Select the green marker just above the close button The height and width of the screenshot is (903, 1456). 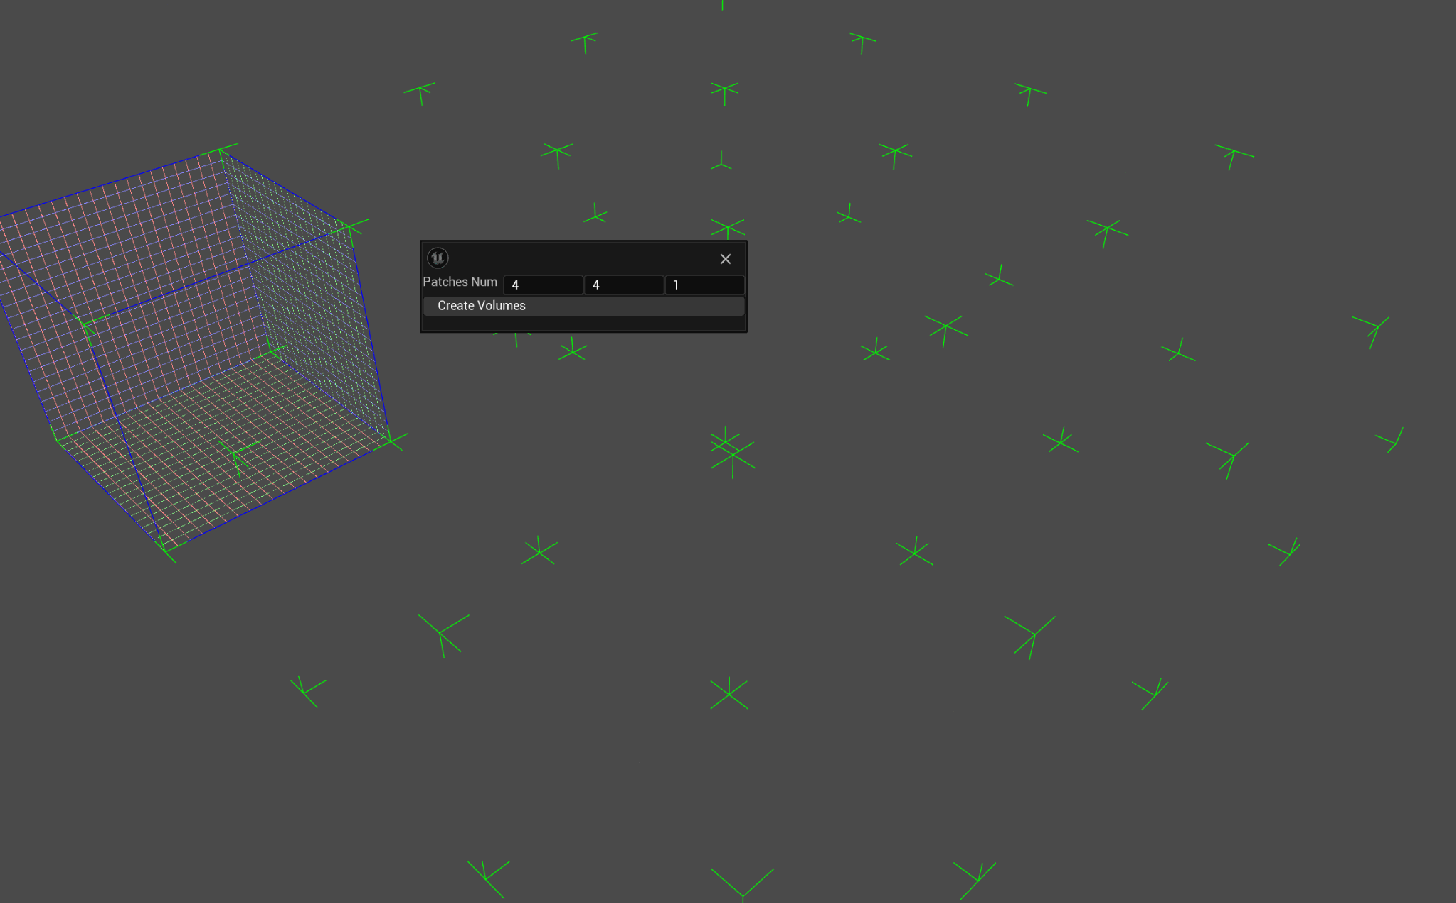[x=727, y=228]
